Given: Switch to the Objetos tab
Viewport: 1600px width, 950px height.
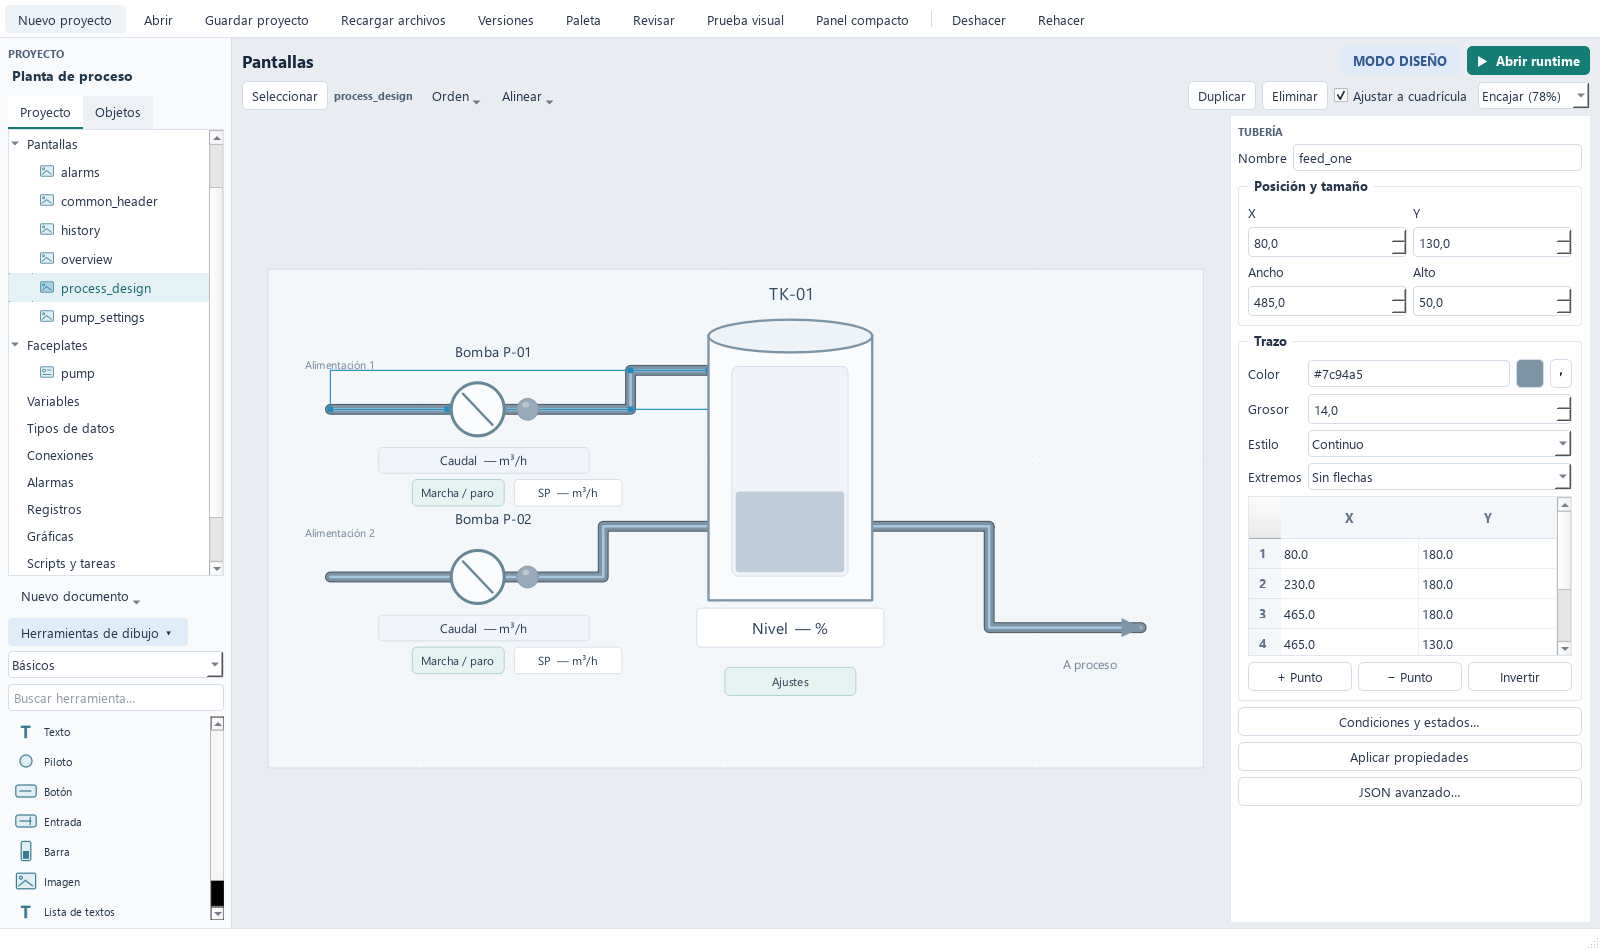Looking at the screenshot, I should [x=117, y=112].
